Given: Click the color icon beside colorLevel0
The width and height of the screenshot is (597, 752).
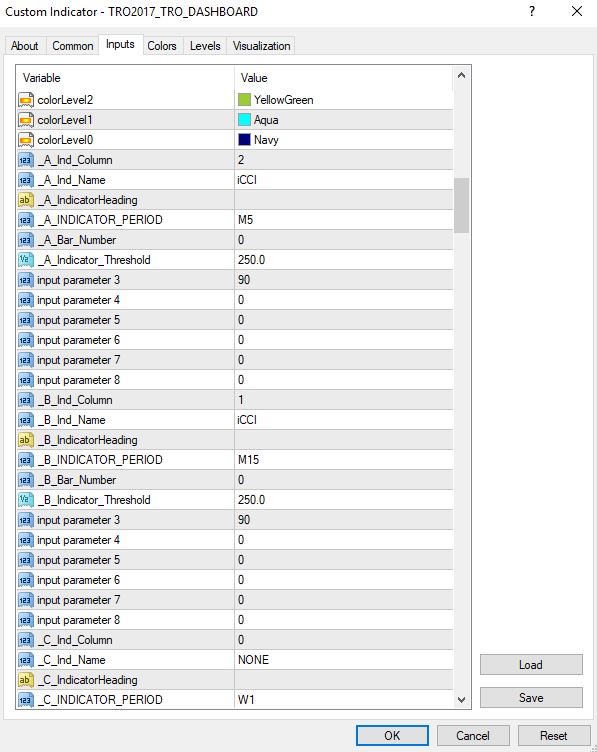Looking at the screenshot, I should (26, 140).
